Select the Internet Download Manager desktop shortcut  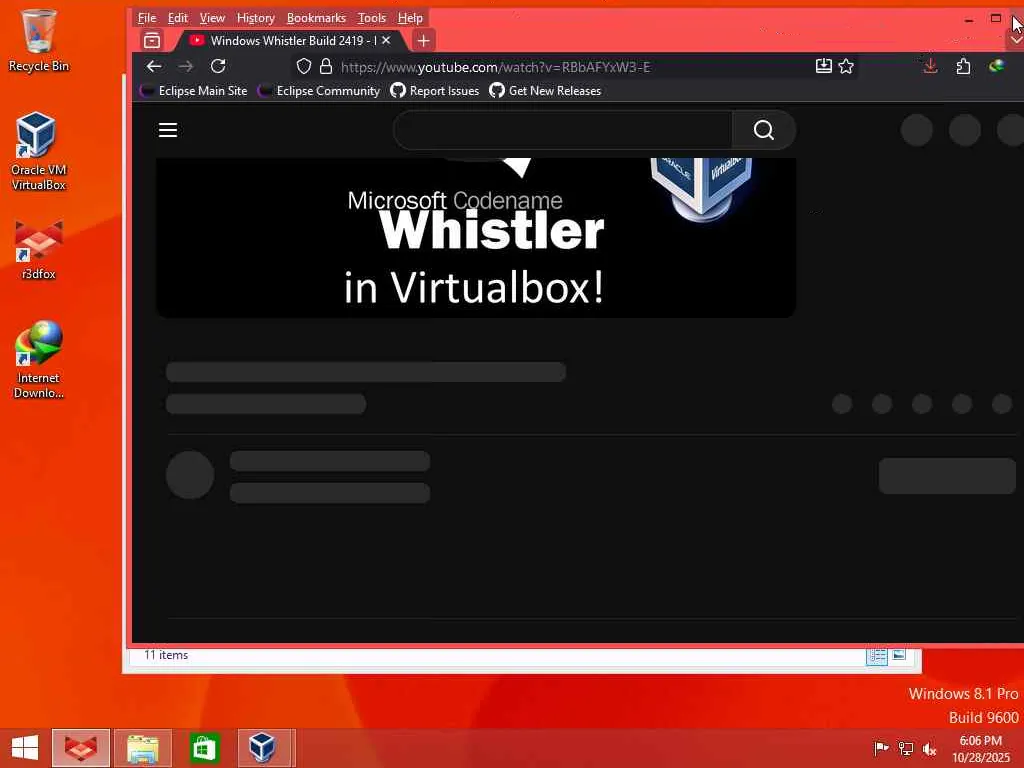point(39,360)
